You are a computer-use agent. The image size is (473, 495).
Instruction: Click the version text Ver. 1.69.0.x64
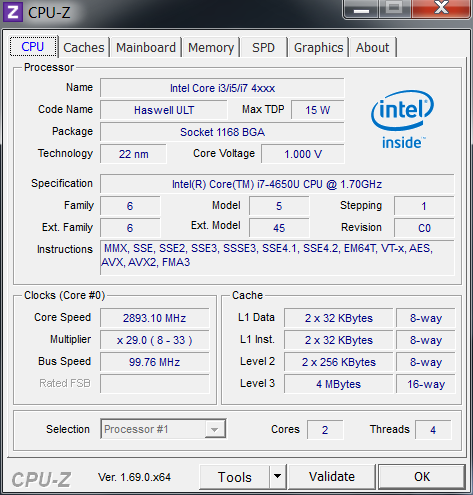point(134,477)
